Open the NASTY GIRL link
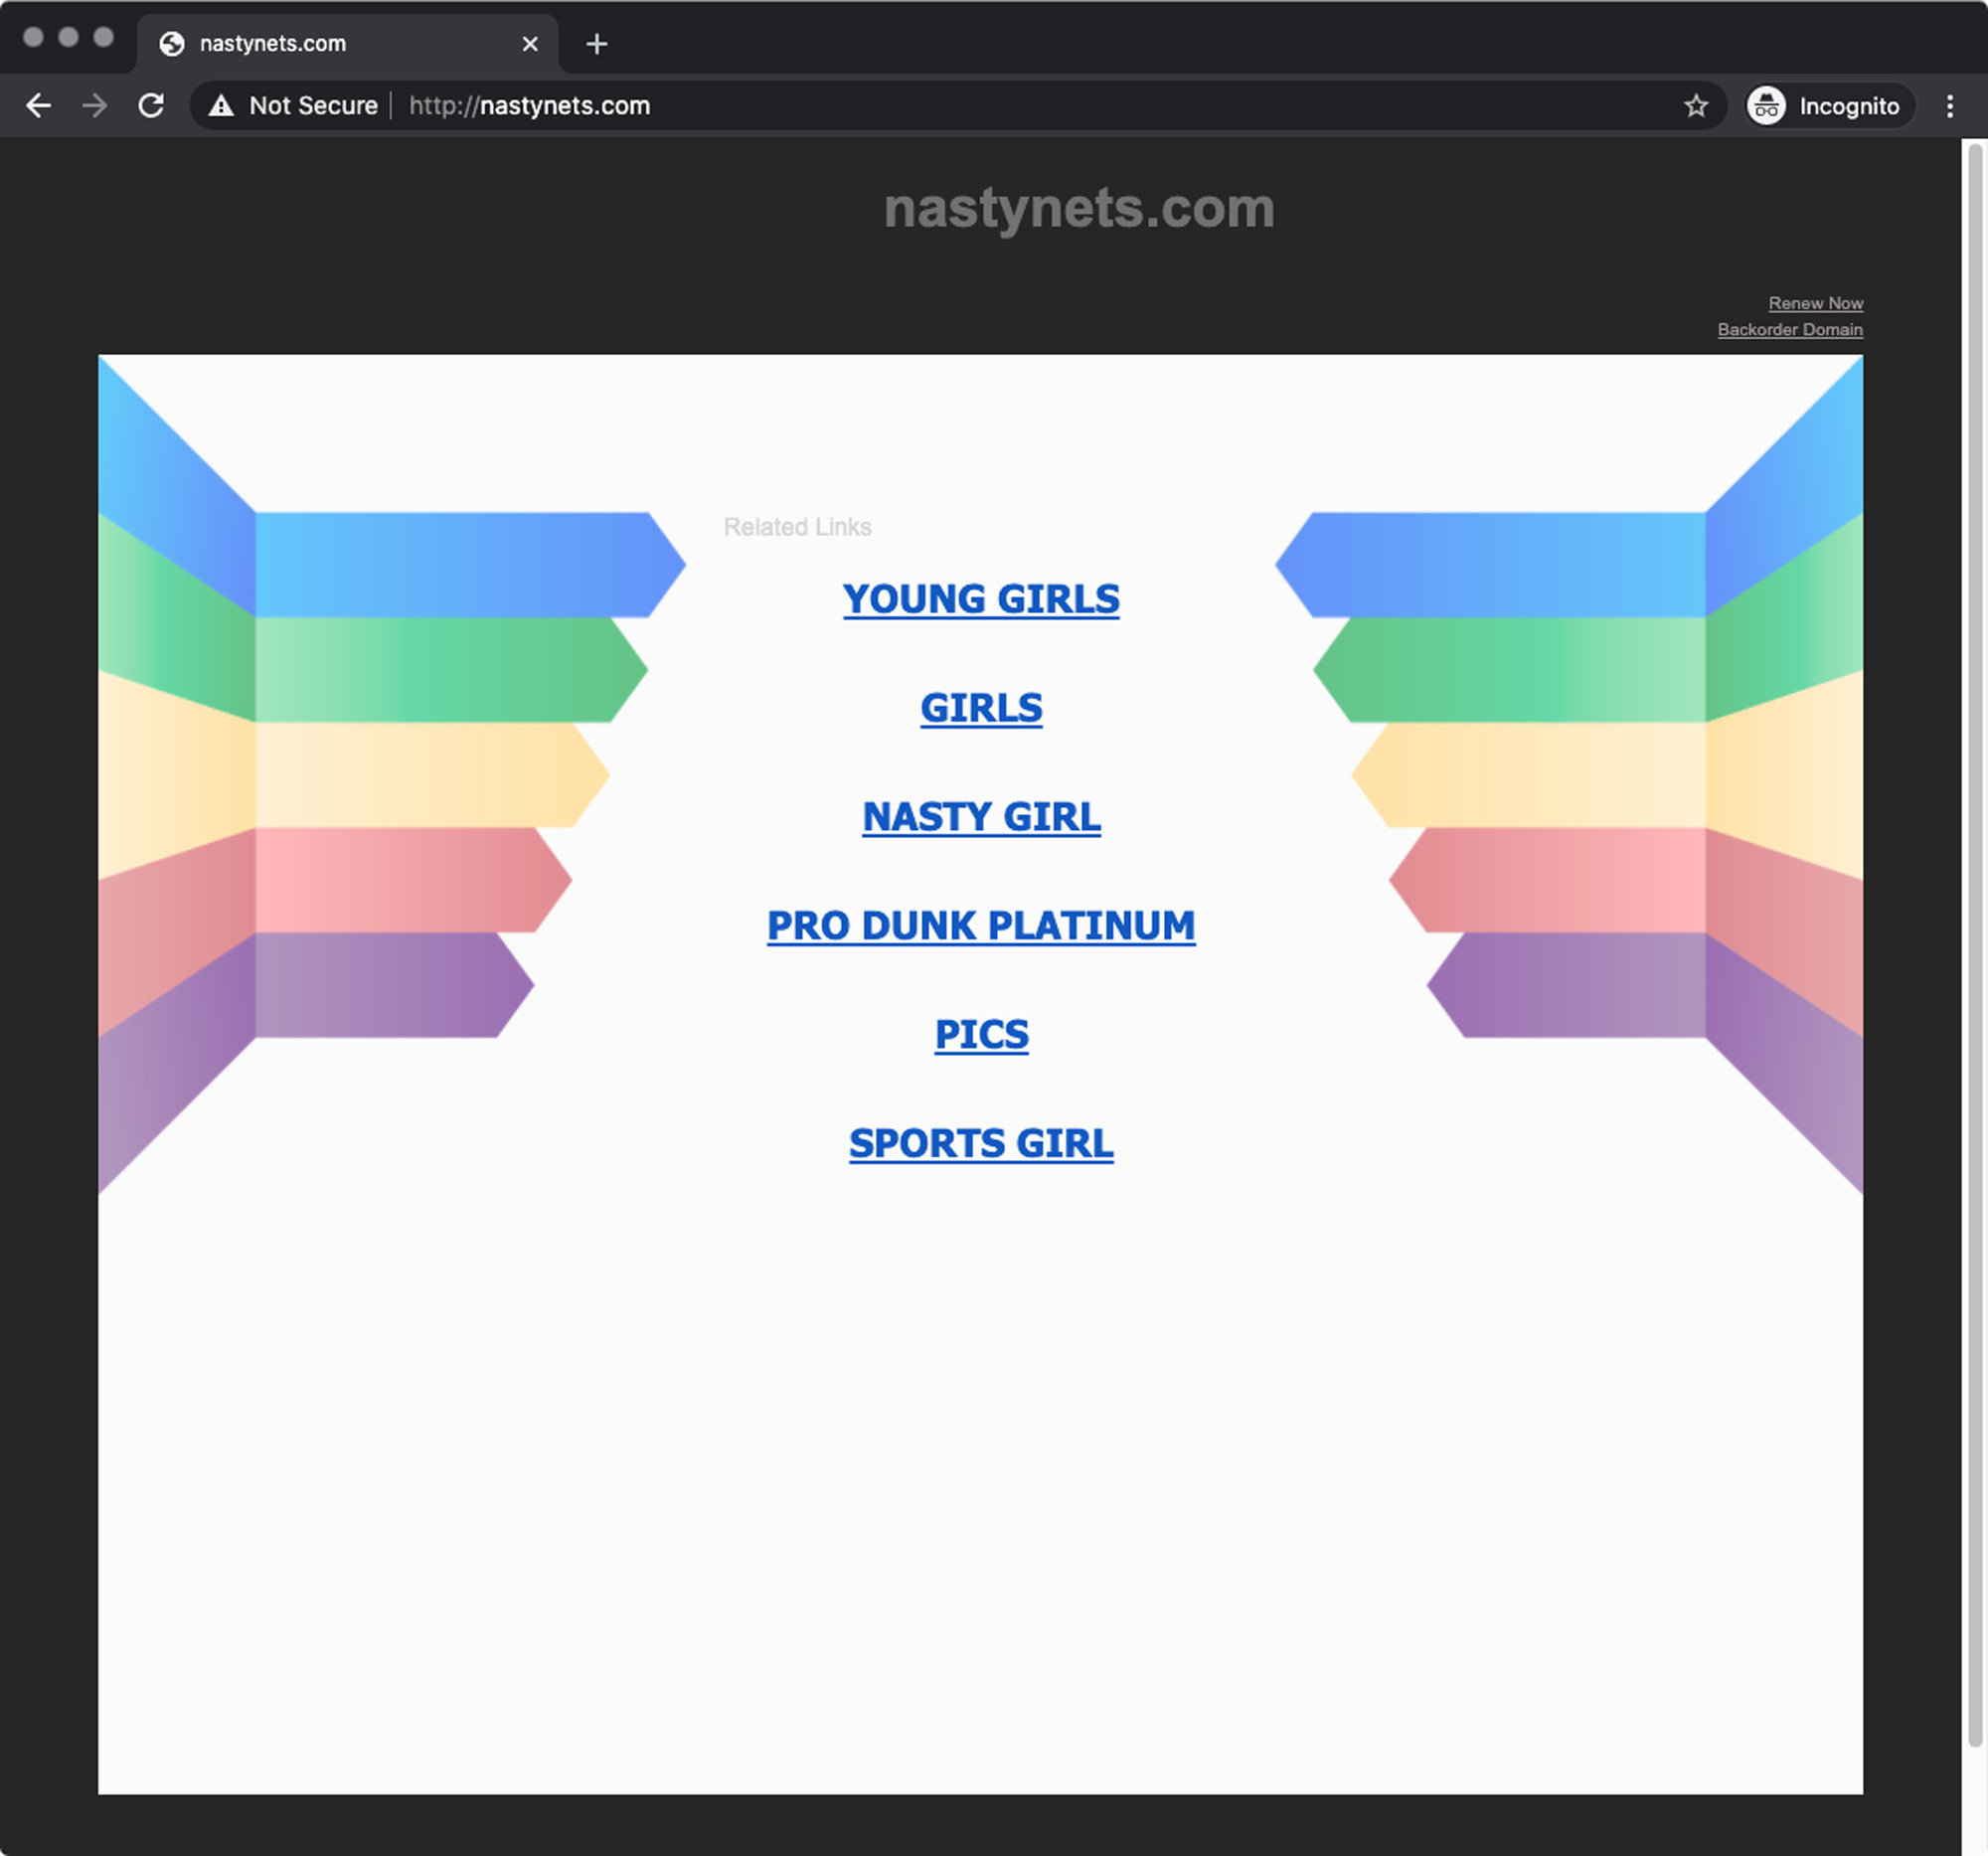1988x1856 pixels. (980, 817)
